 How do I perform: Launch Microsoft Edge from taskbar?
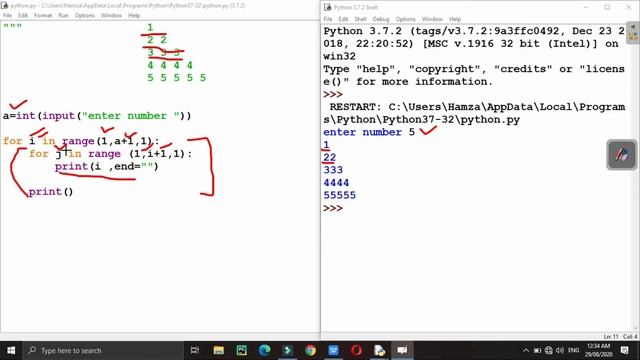tap(264, 350)
